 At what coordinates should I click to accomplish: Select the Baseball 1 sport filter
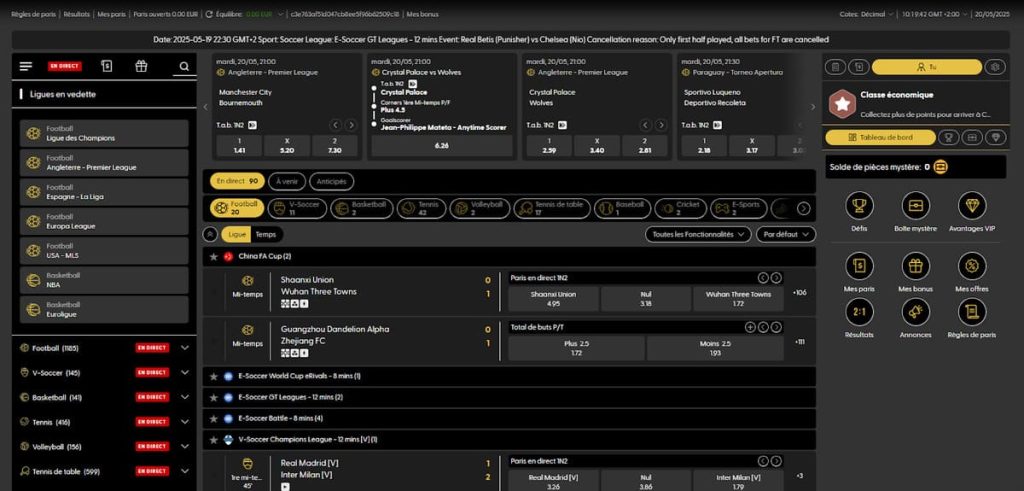[x=622, y=208]
